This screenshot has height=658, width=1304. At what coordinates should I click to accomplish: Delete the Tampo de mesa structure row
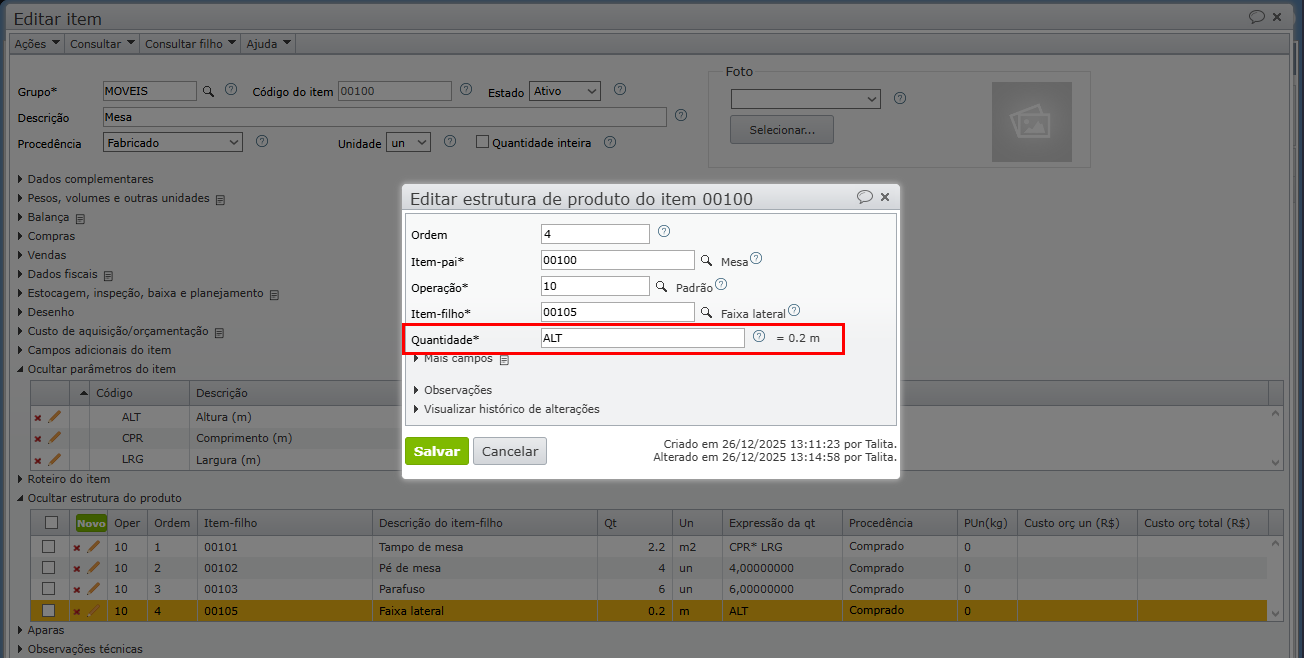click(x=77, y=548)
